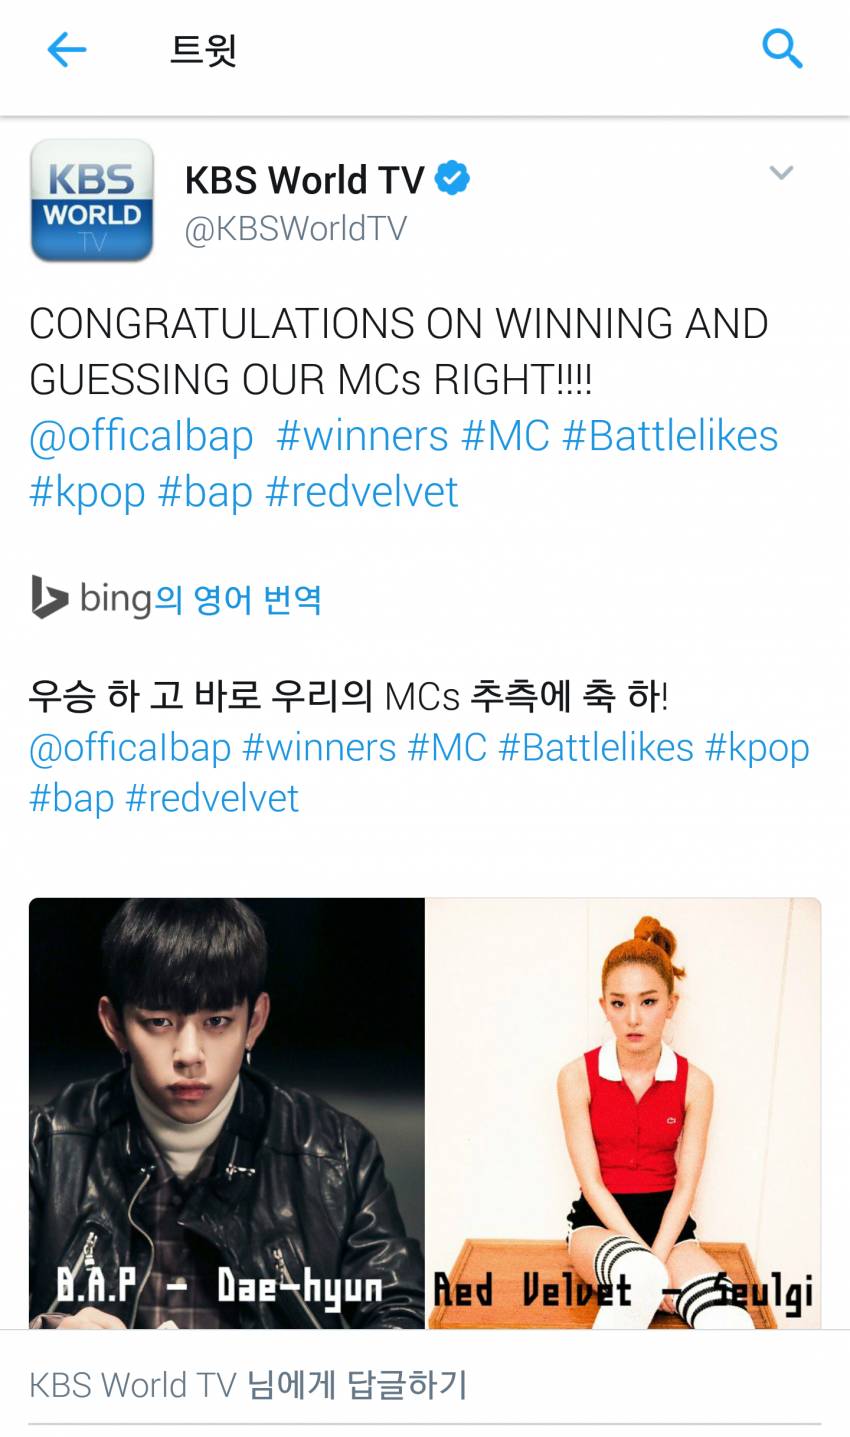Open #redvelvet hashtag in original tweet
The height and width of the screenshot is (1437, 850).
(x=362, y=492)
